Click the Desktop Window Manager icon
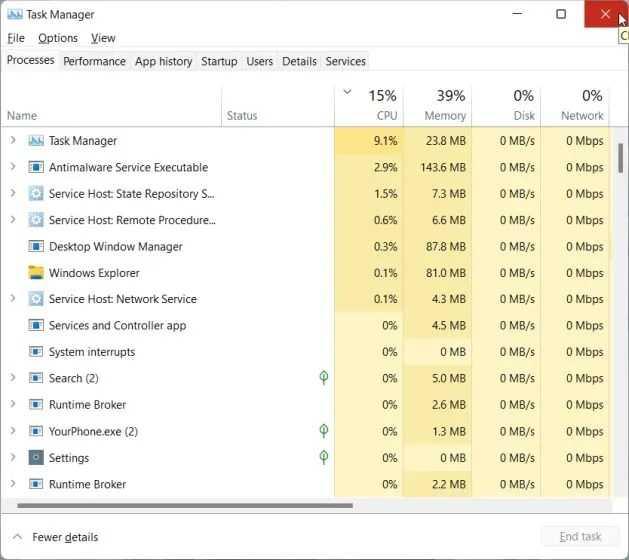 pyautogui.click(x=36, y=246)
